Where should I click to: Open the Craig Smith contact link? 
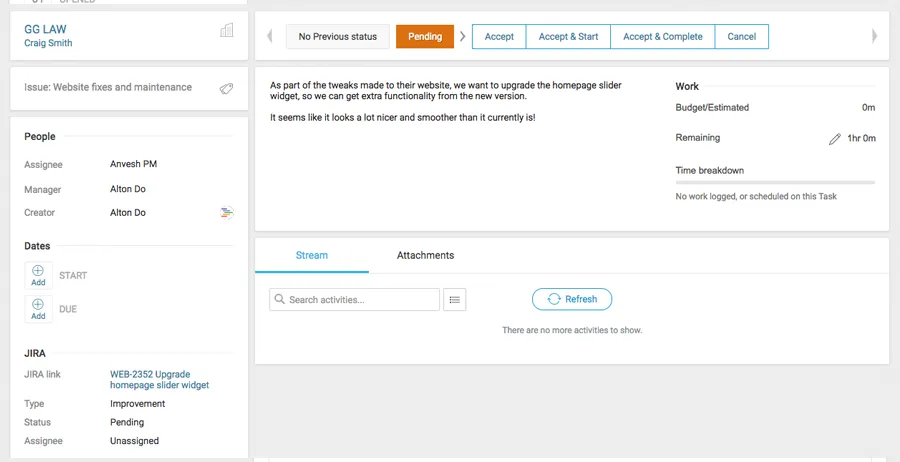48,43
